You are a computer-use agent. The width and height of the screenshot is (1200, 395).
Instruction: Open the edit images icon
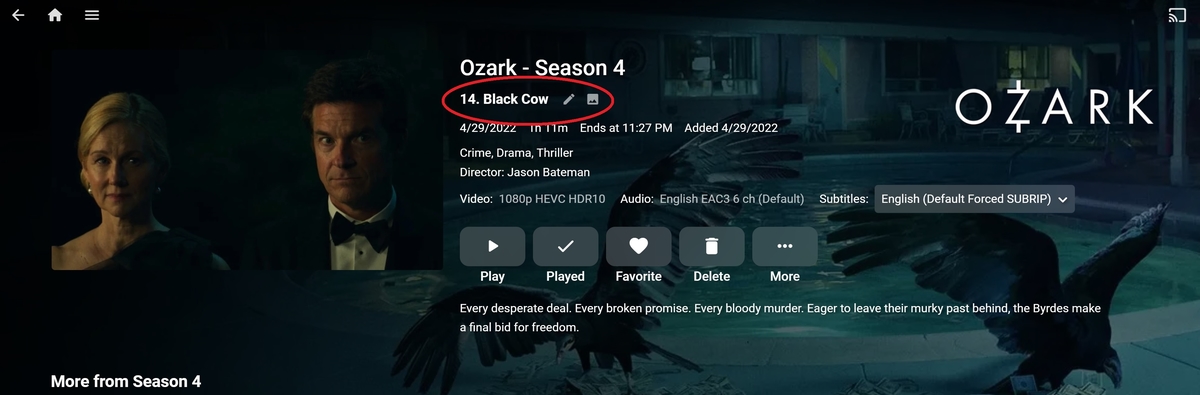(x=593, y=100)
